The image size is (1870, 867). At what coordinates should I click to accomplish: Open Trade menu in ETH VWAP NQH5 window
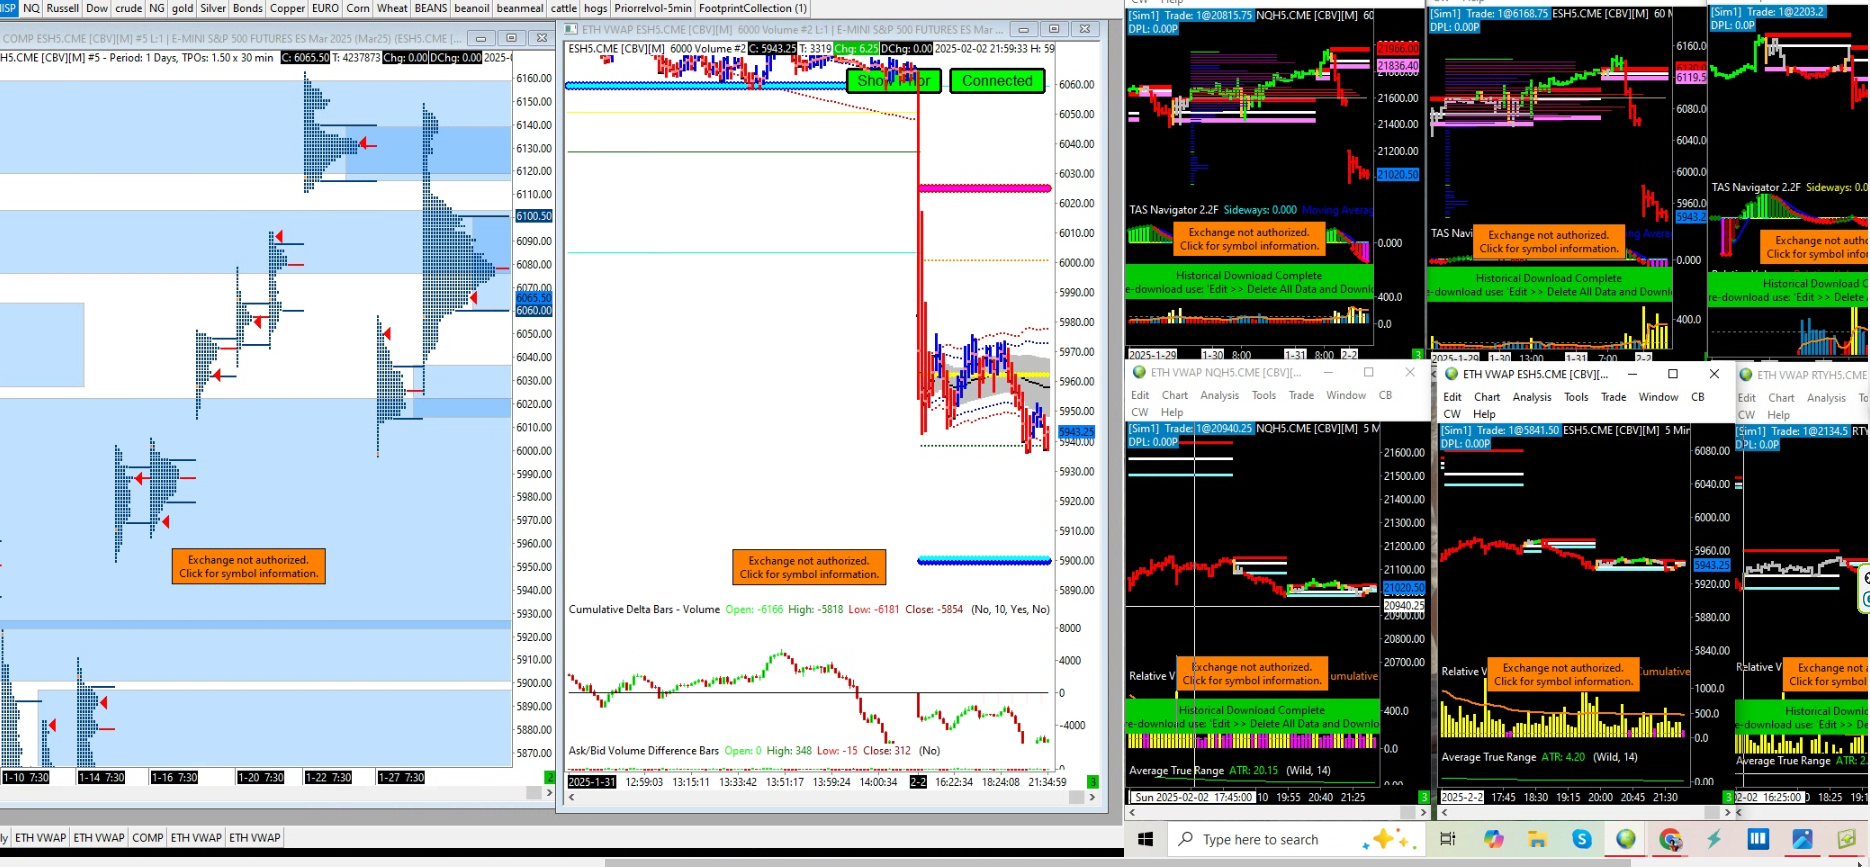[1301, 395]
